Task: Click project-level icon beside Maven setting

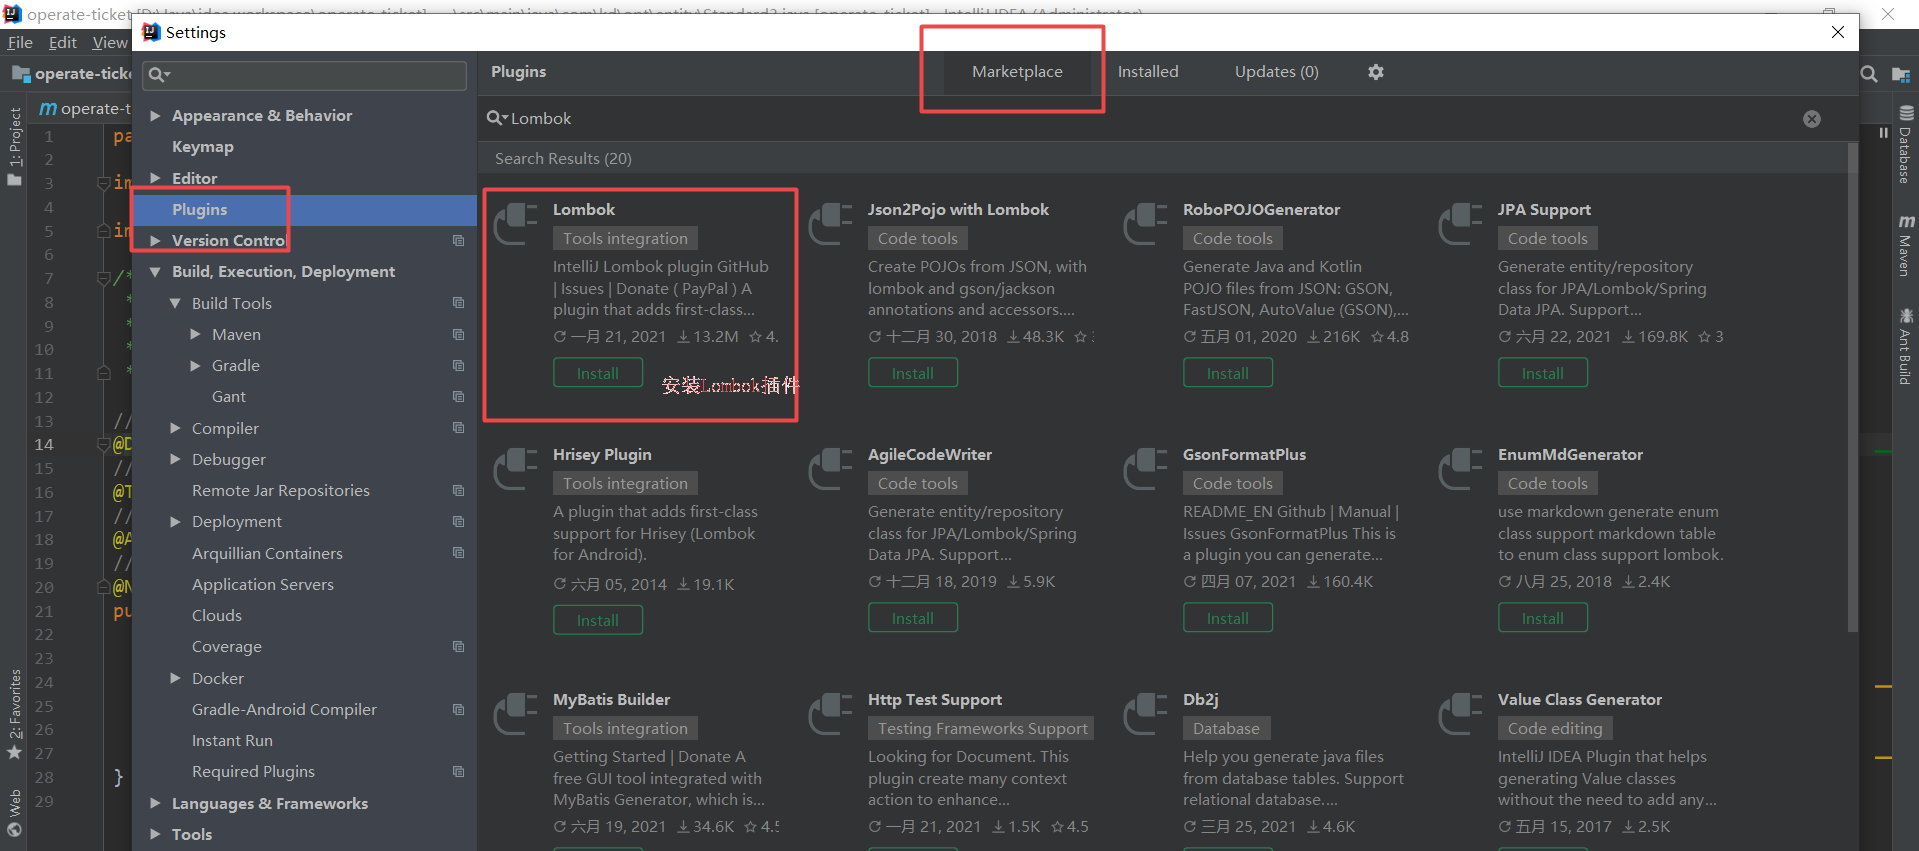Action: click(x=458, y=334)
